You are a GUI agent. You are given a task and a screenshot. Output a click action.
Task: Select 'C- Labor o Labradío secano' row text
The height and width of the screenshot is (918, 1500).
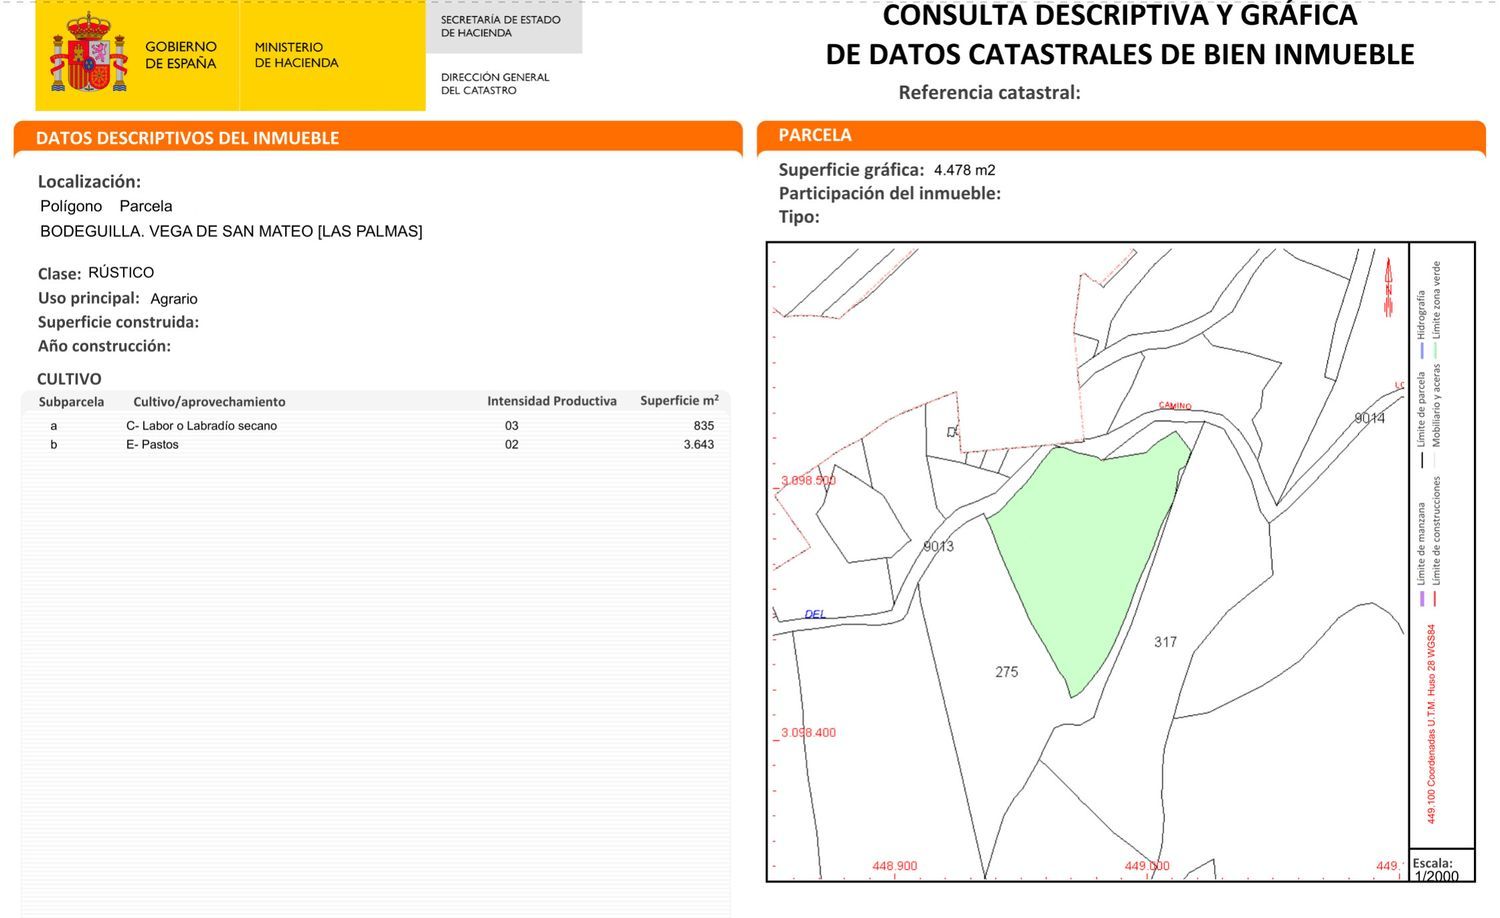(x=202, y=426)
